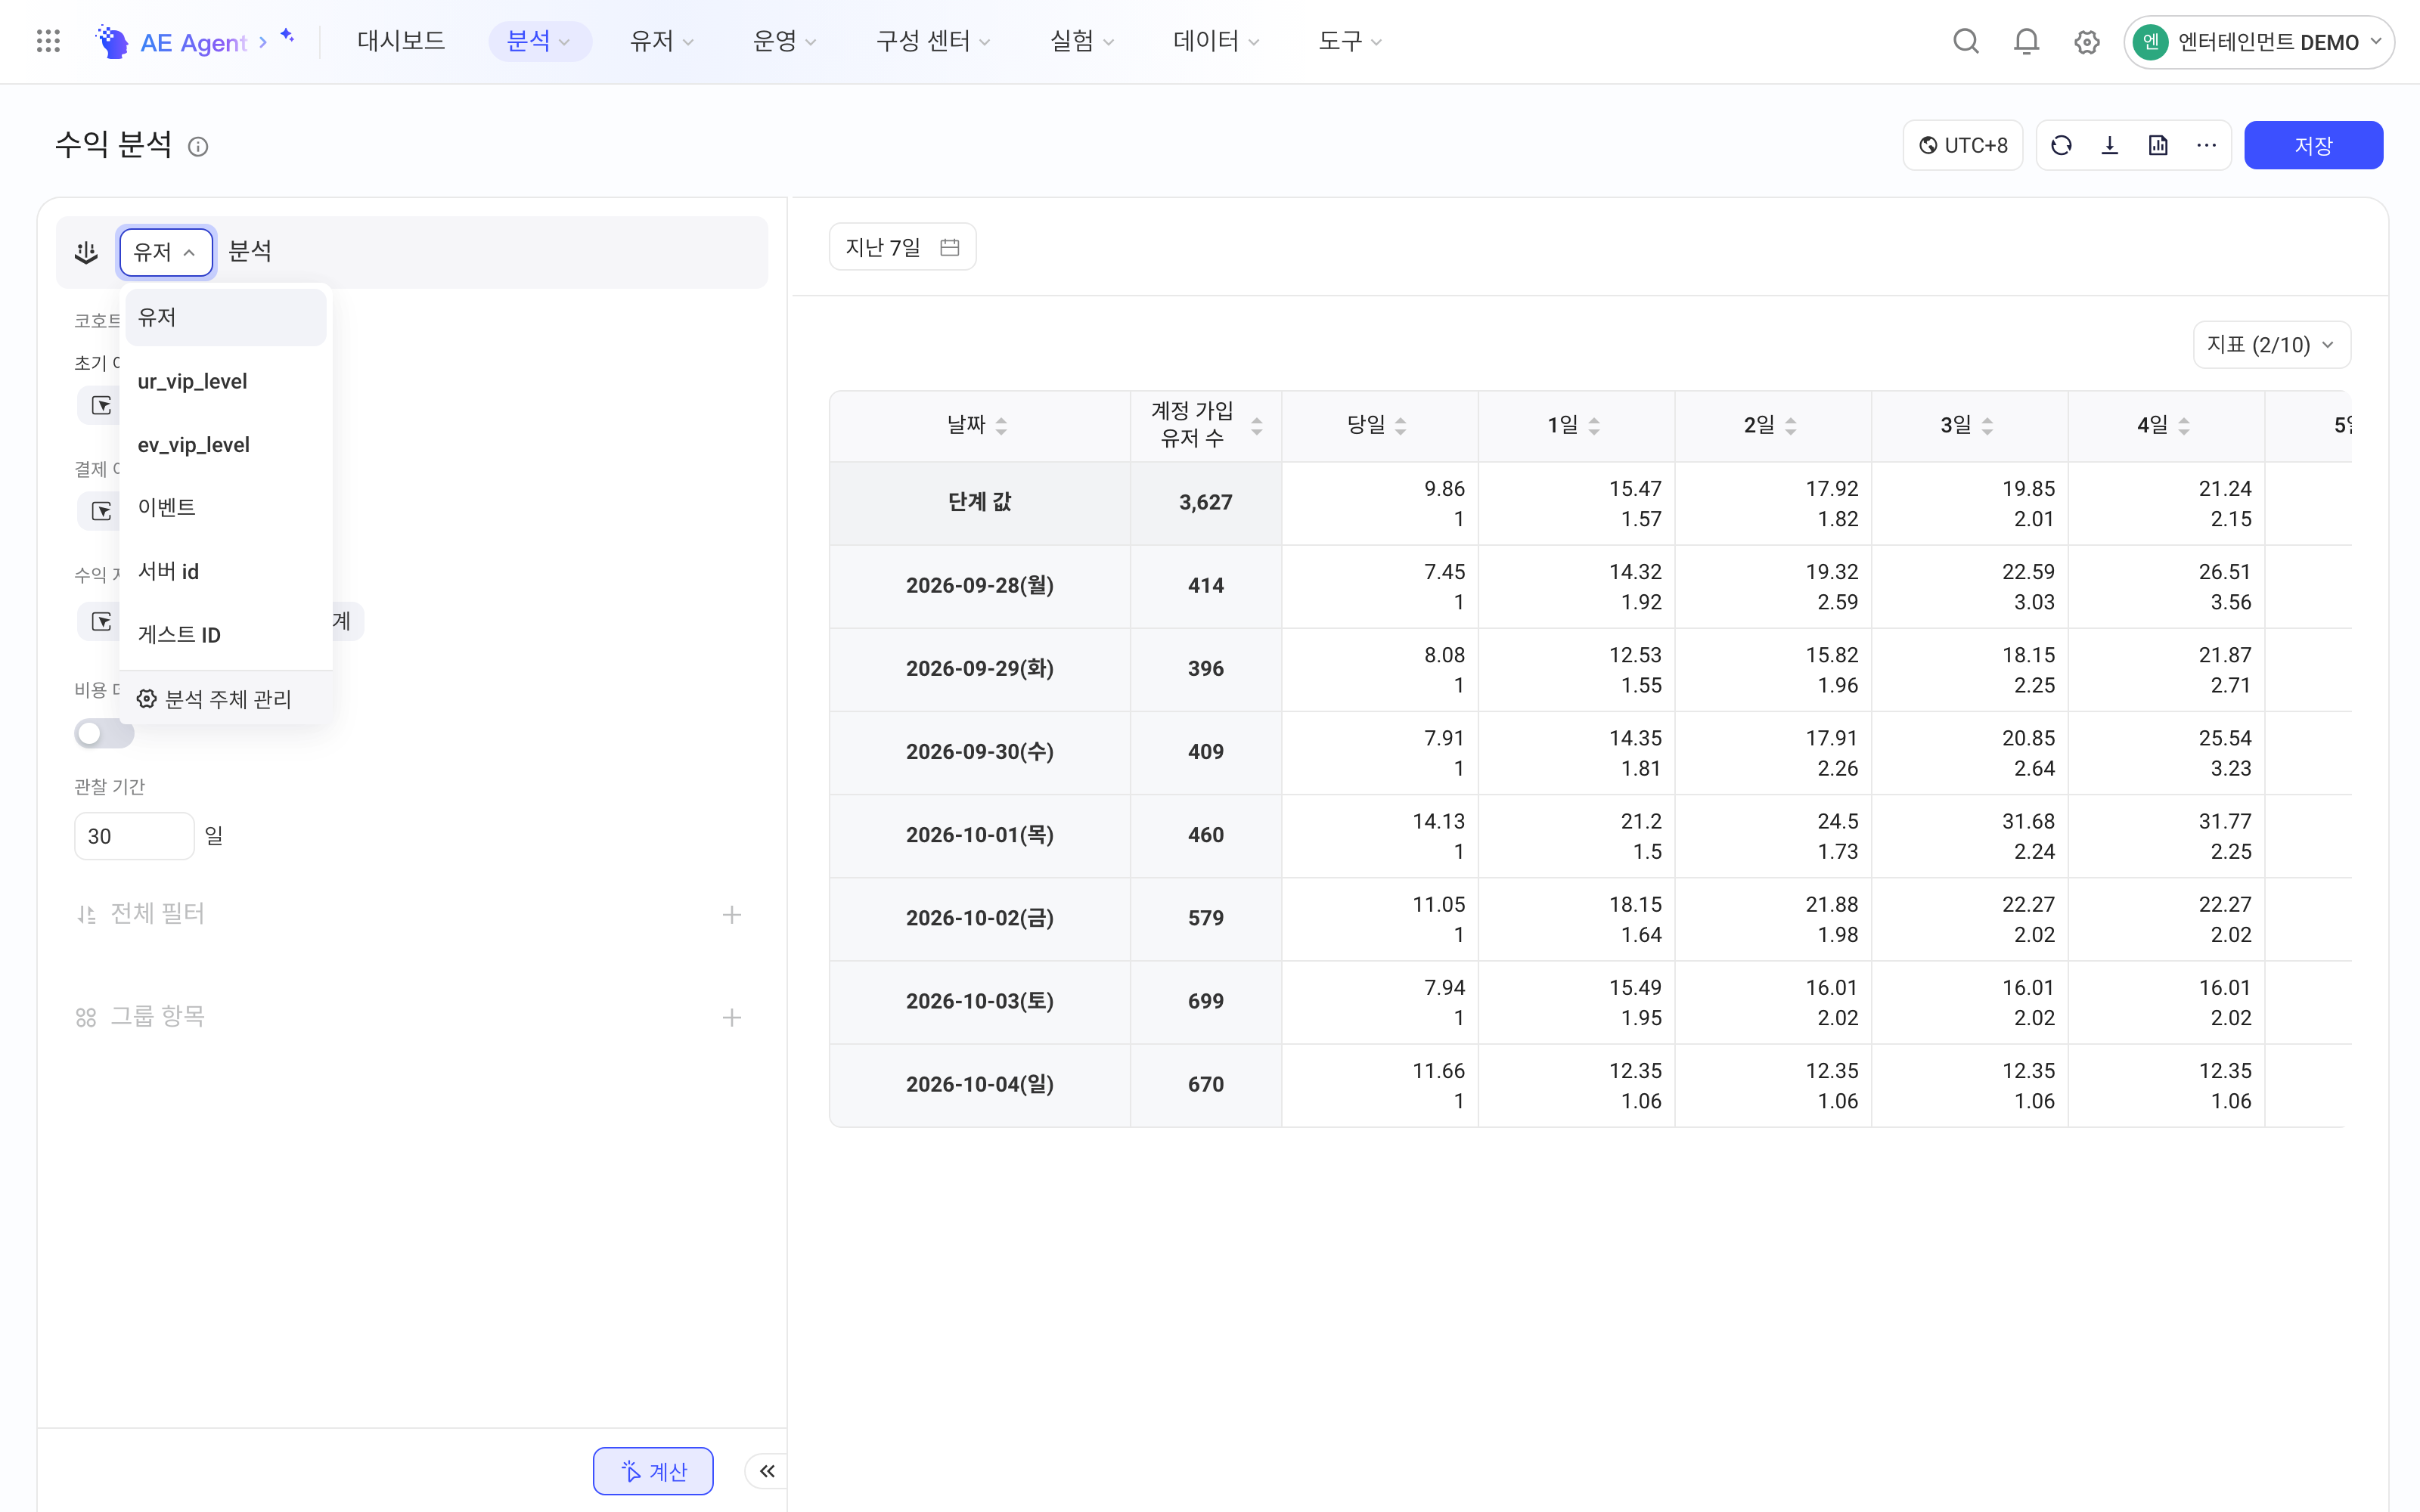This screenshot has width=2420, height=1512.
Task: Sort table by 3일 column
Action: (1987, 426)
